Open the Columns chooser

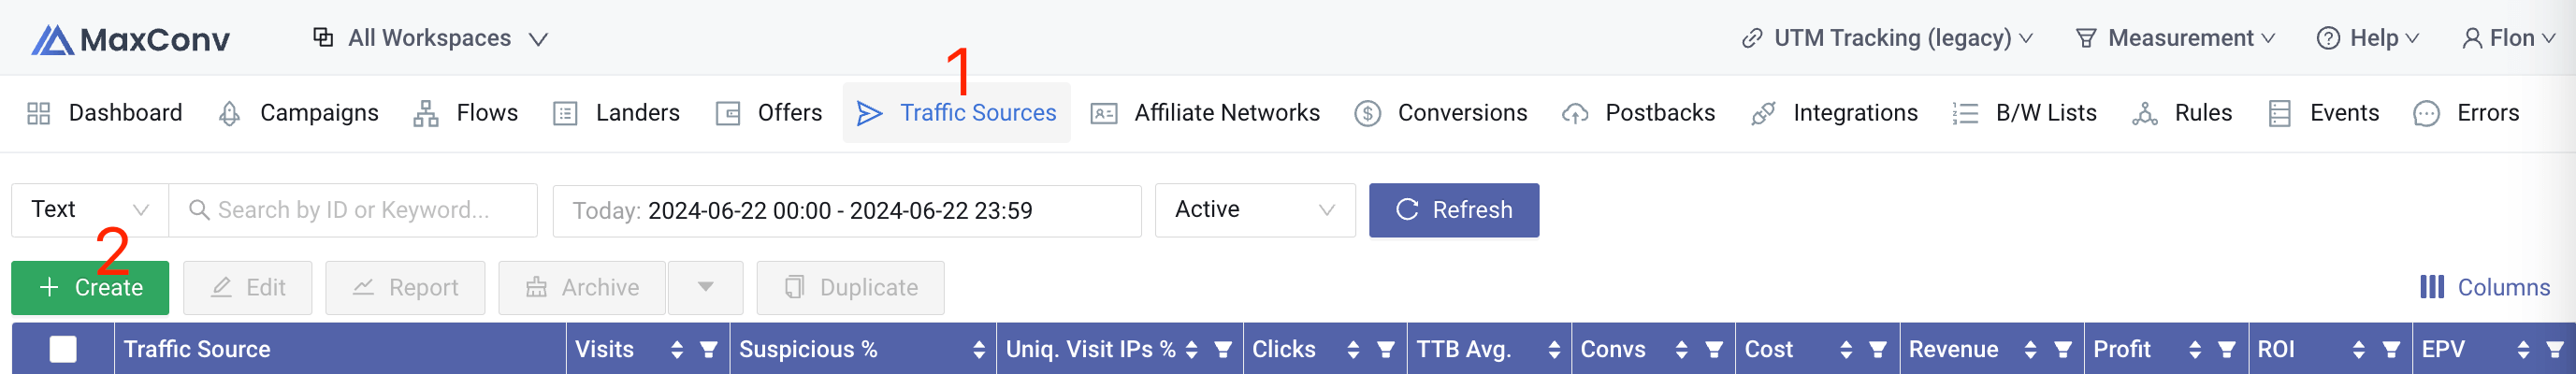(2484, 288)
